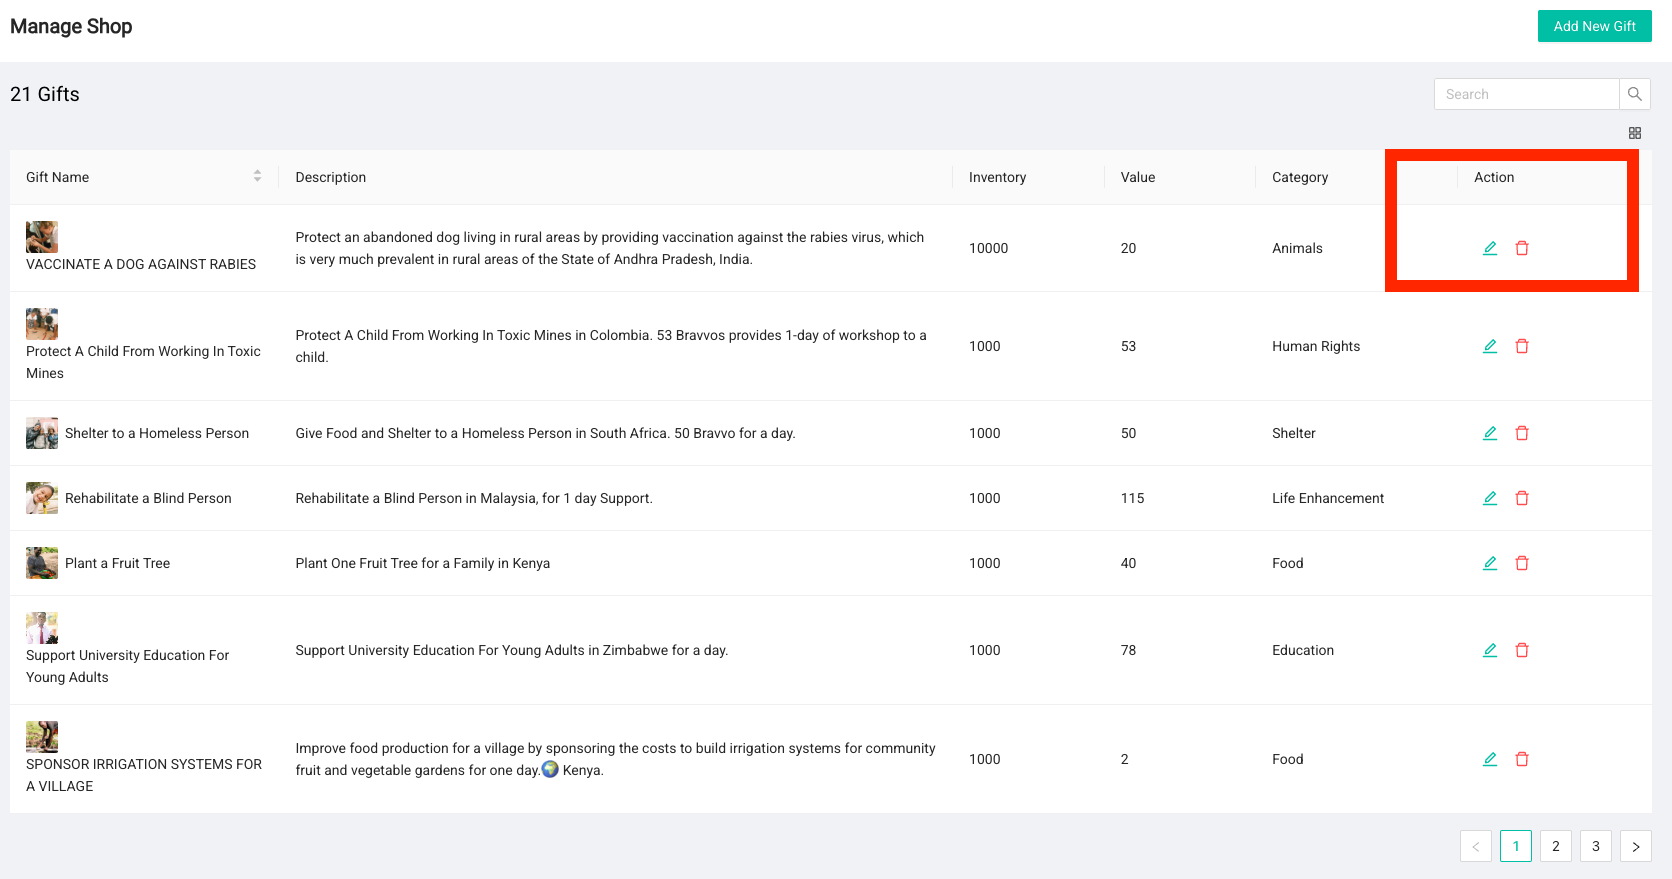Click the Rehabilitate a Blind Person thumbnail
Screen dimensions: 1672x879
(42, 498)
